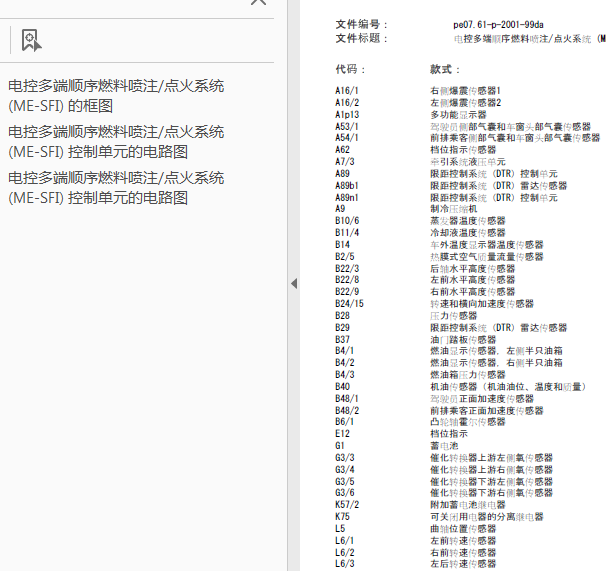
Task: Select code A62
Action: (342, 150)
